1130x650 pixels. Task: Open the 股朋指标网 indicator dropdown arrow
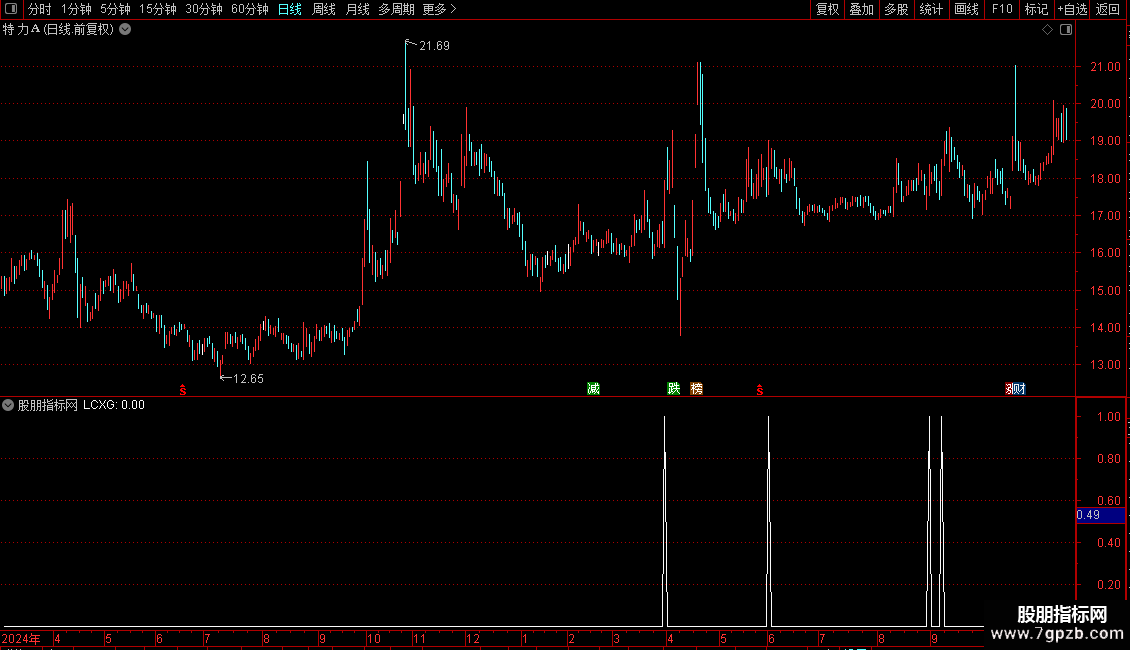[x=8, y=405]
